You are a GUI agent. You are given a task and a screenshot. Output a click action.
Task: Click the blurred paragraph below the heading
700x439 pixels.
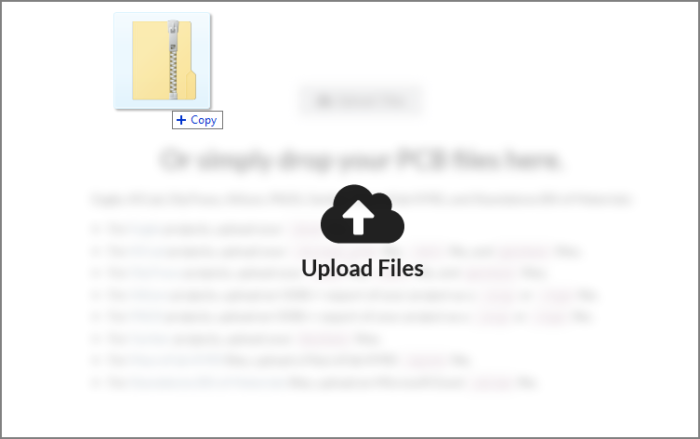pos(362,199)
